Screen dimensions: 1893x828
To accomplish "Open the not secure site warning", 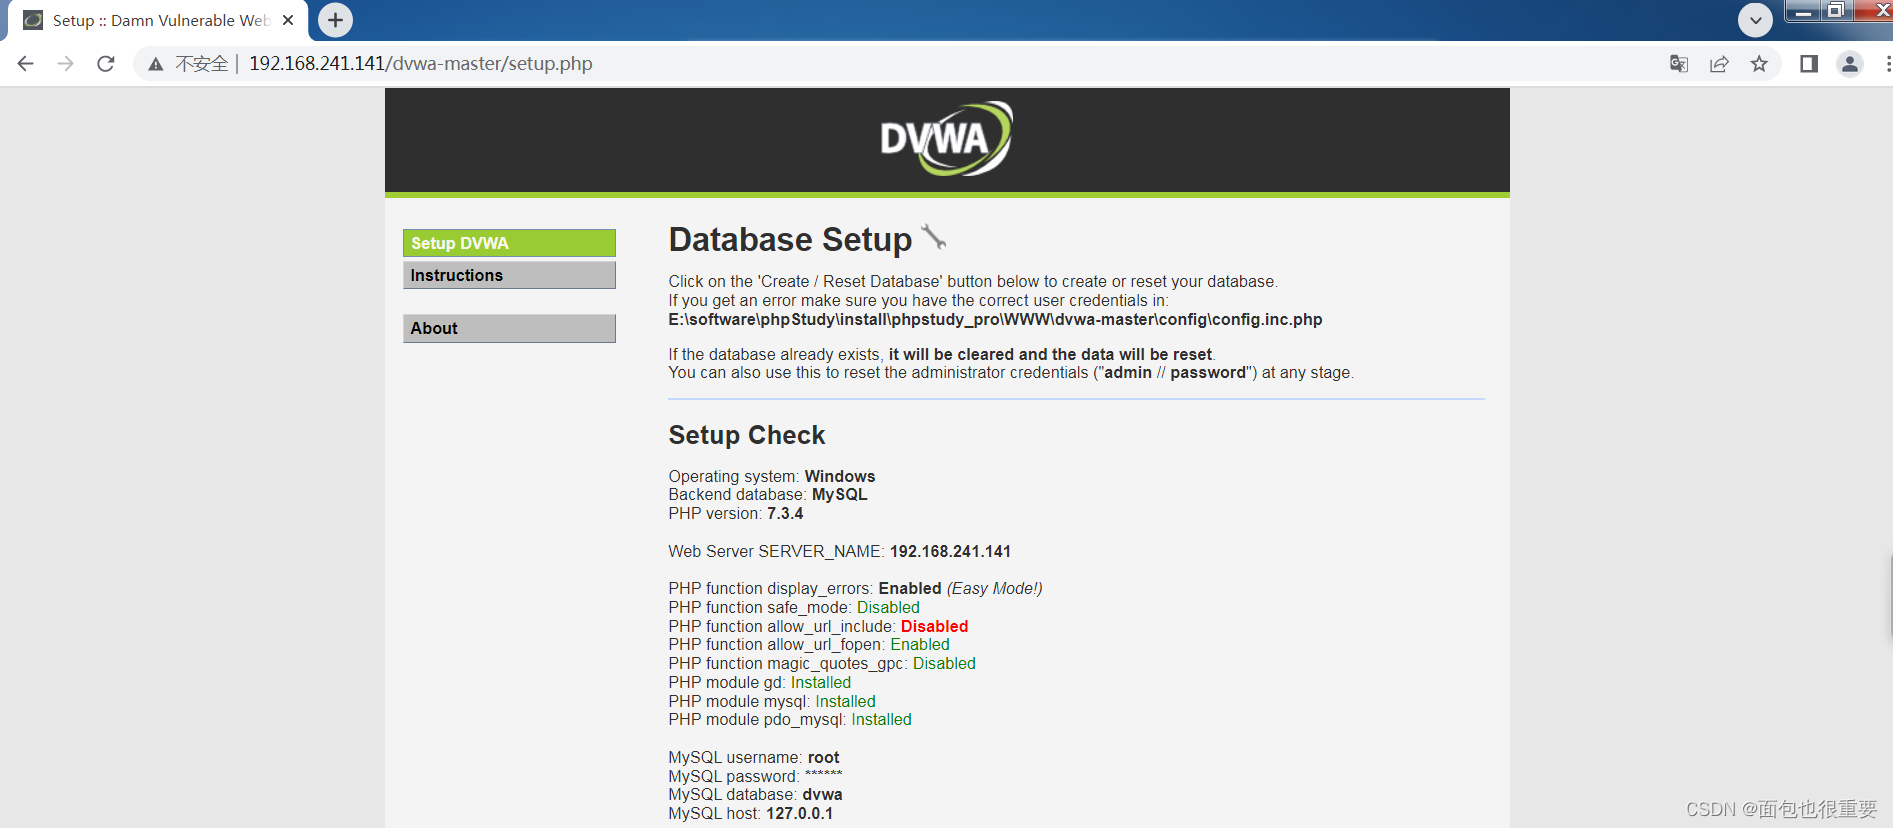I will [x=190, y=64].
